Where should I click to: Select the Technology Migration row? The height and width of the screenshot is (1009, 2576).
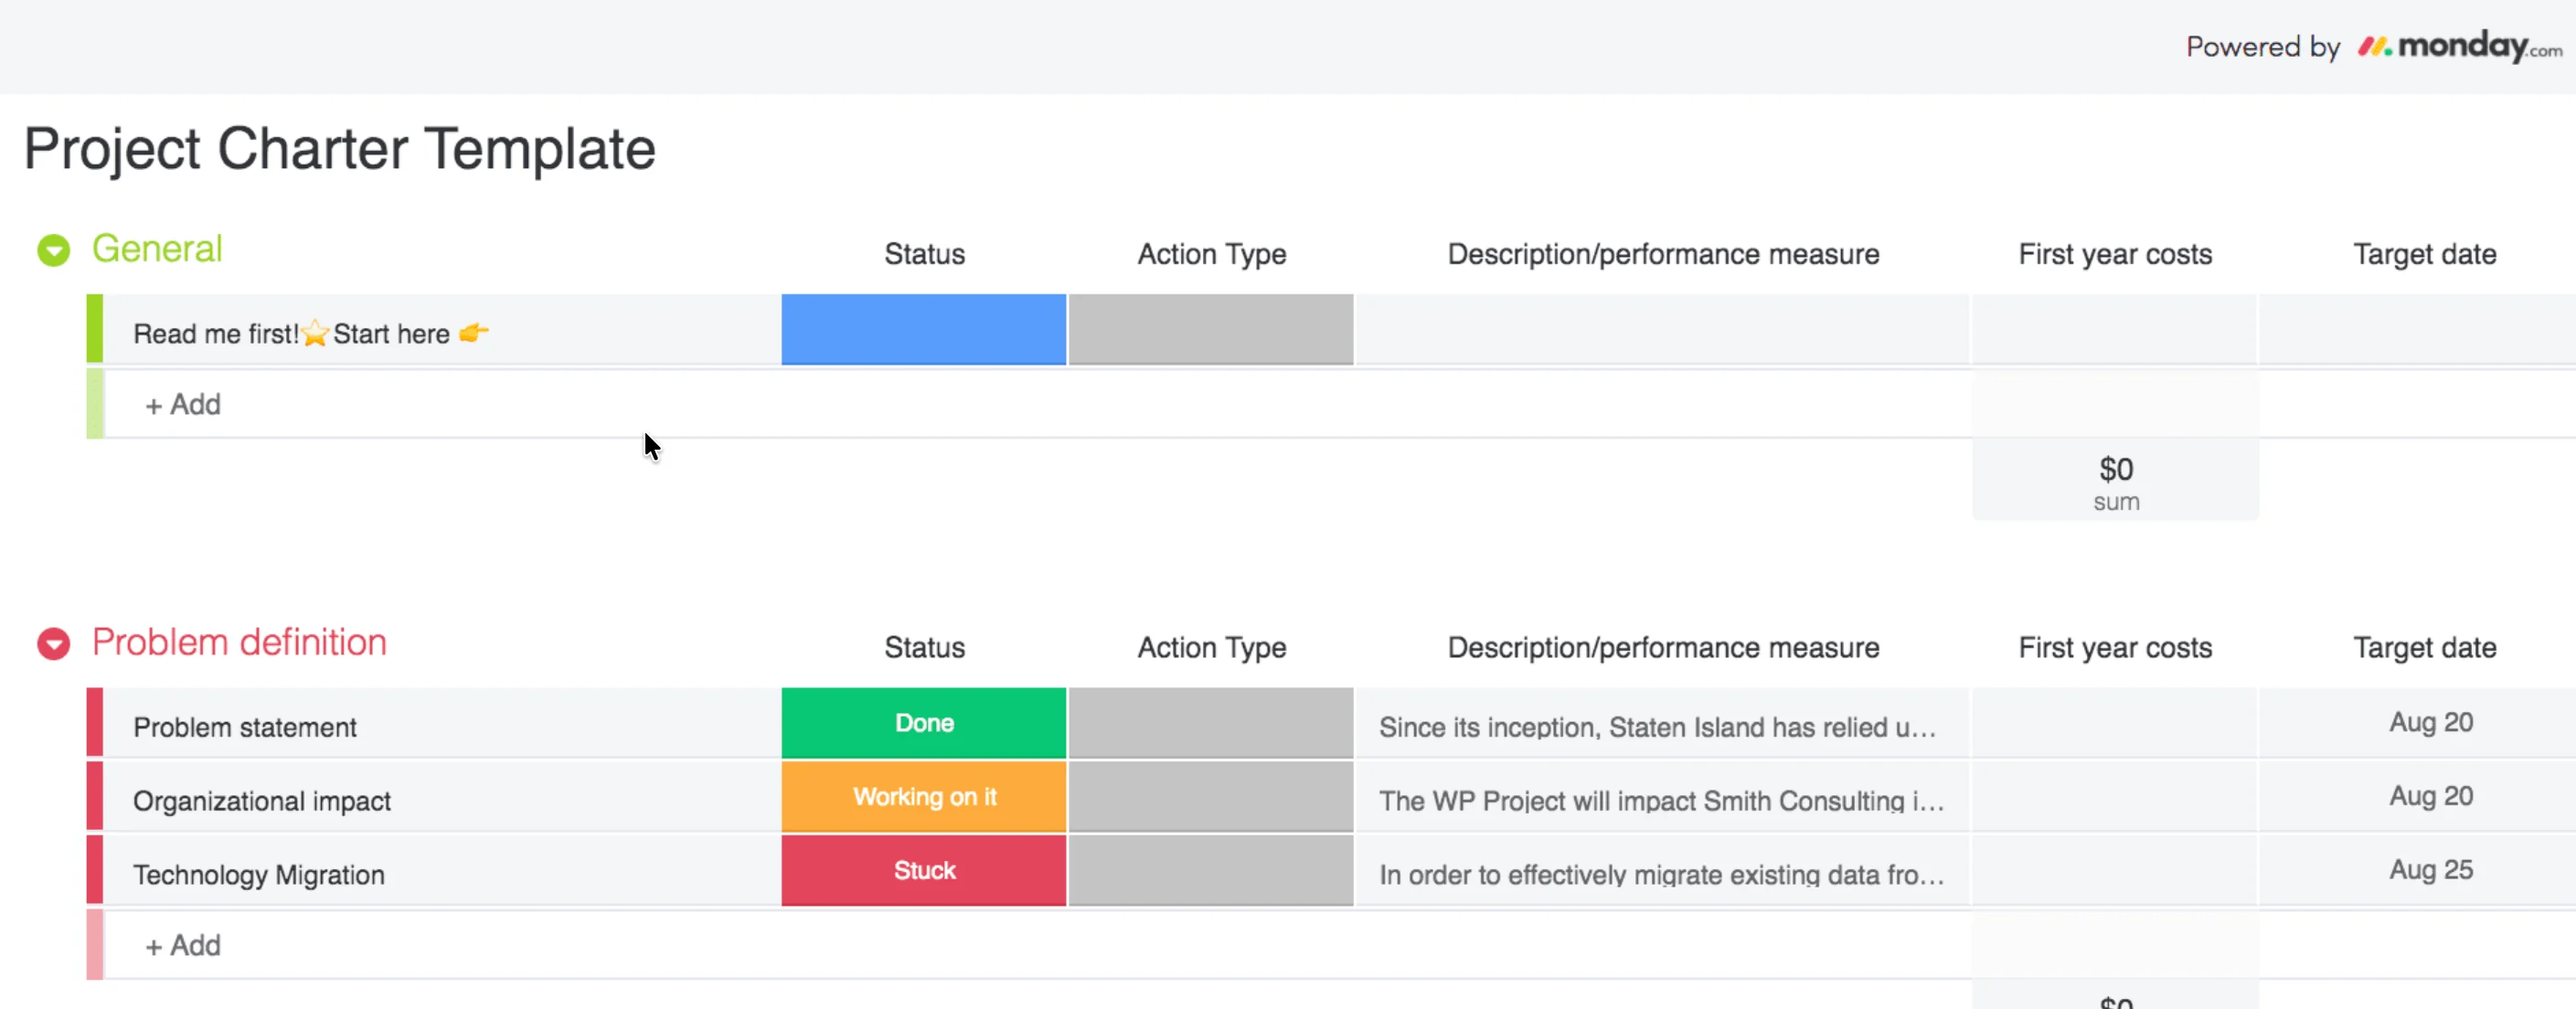[259, 875]
